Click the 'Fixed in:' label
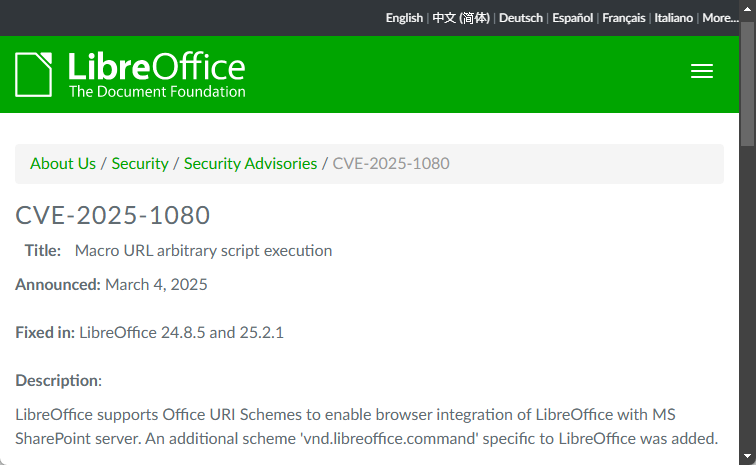 coord(45,333)
